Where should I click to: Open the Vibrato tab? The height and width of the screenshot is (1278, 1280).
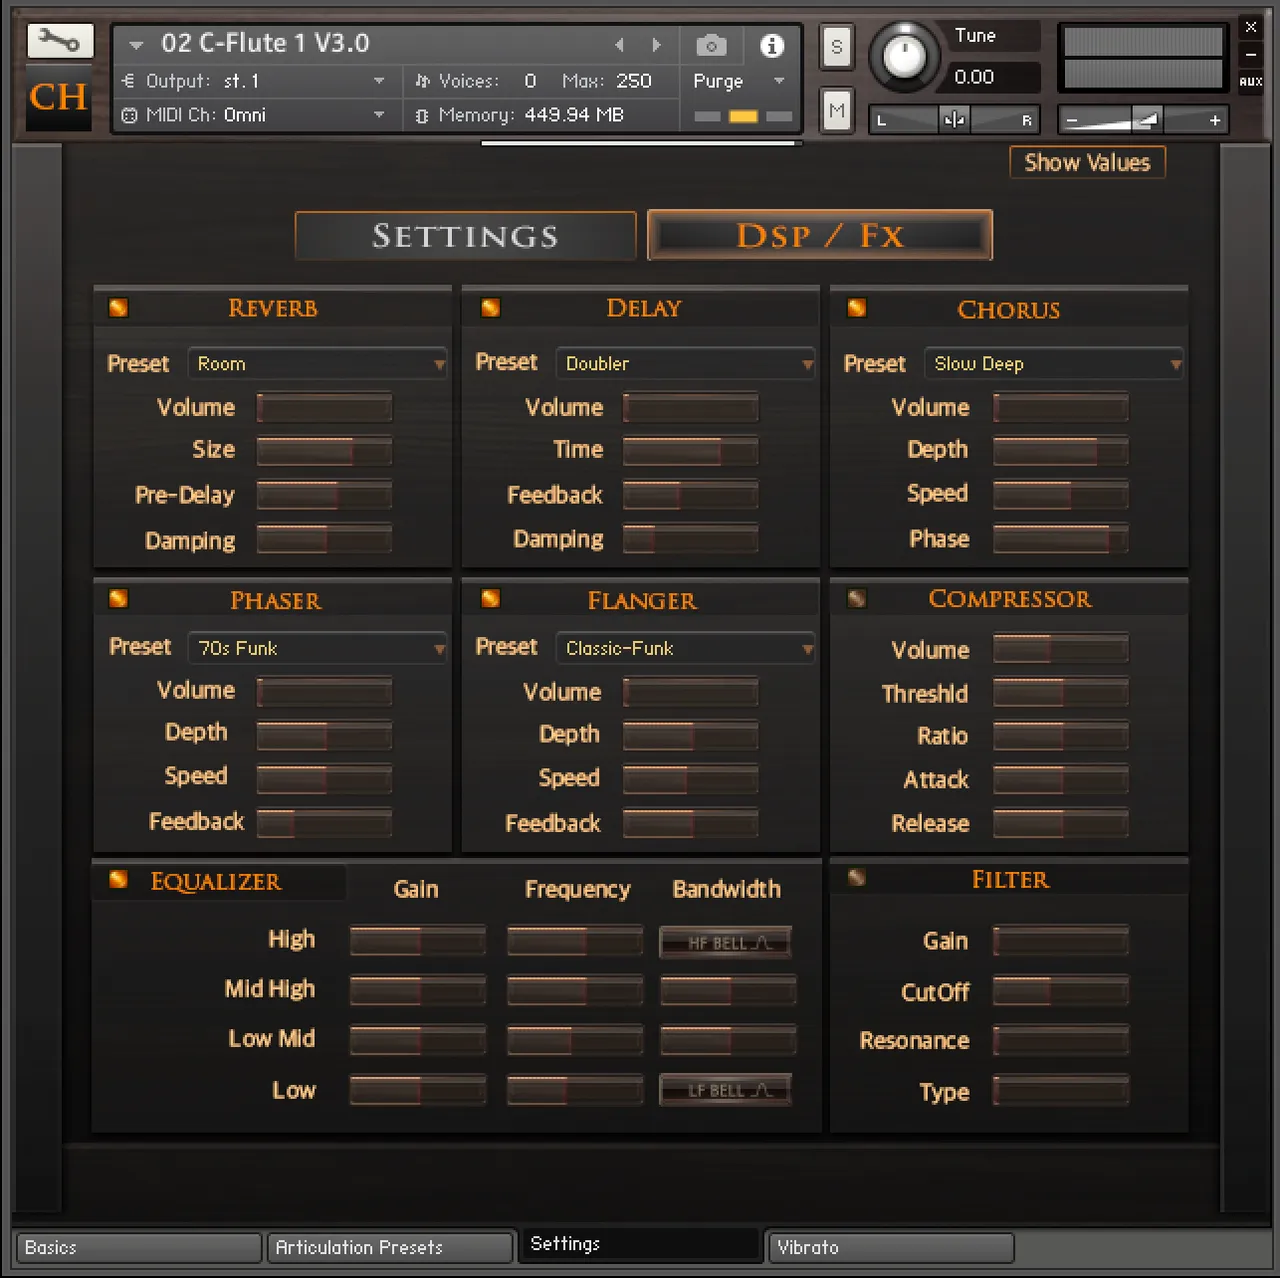pos(891,1248)
